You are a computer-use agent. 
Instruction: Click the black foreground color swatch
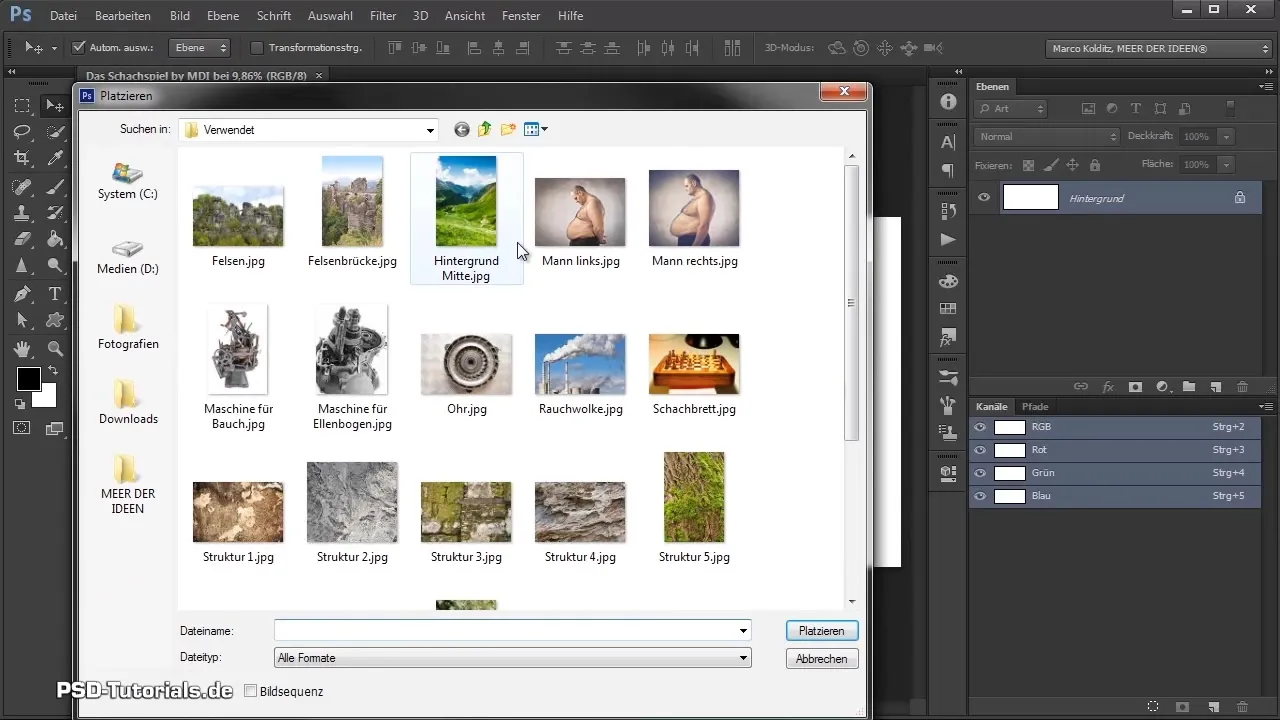[27, 378]
